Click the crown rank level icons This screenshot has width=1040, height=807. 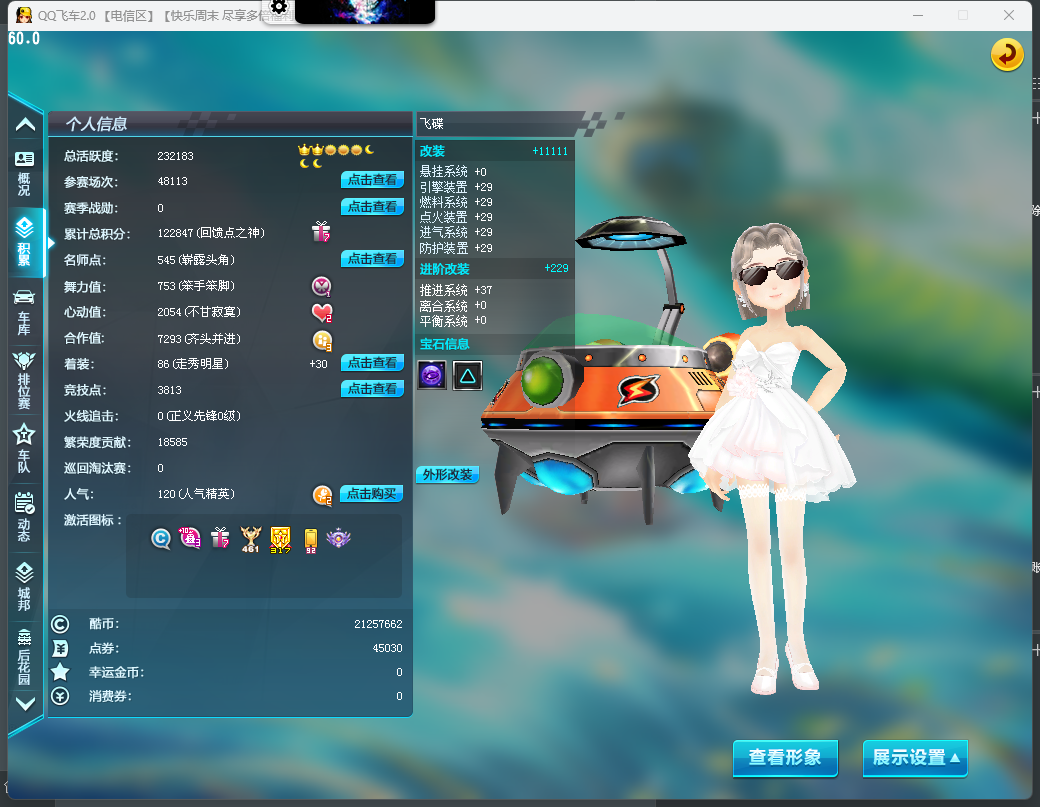(x=336, y=156)
